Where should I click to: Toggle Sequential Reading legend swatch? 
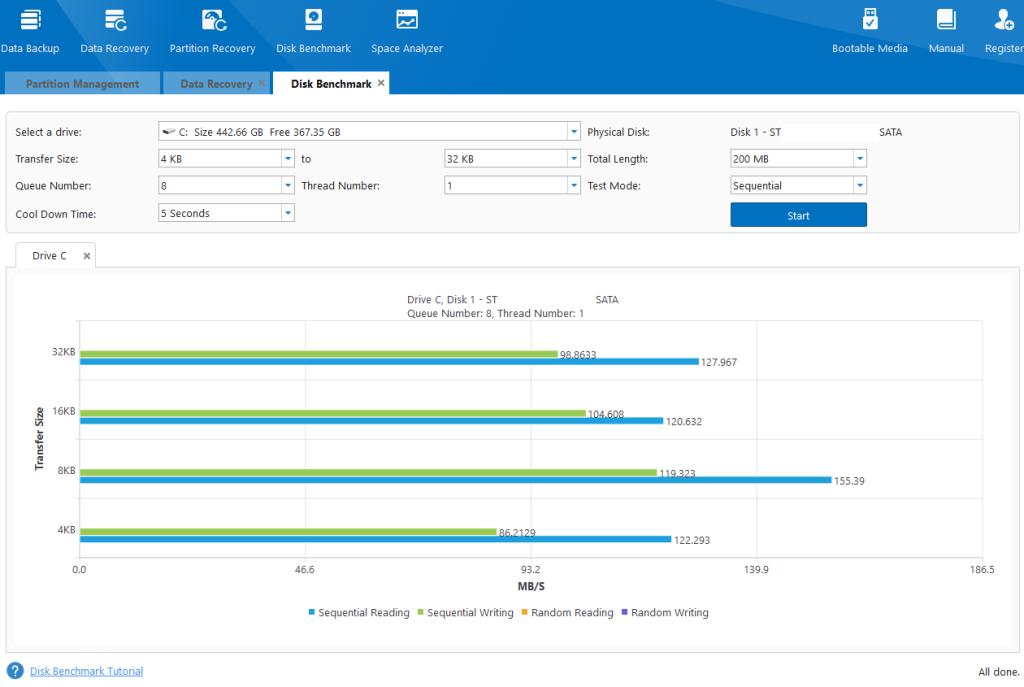click(312, 612)
